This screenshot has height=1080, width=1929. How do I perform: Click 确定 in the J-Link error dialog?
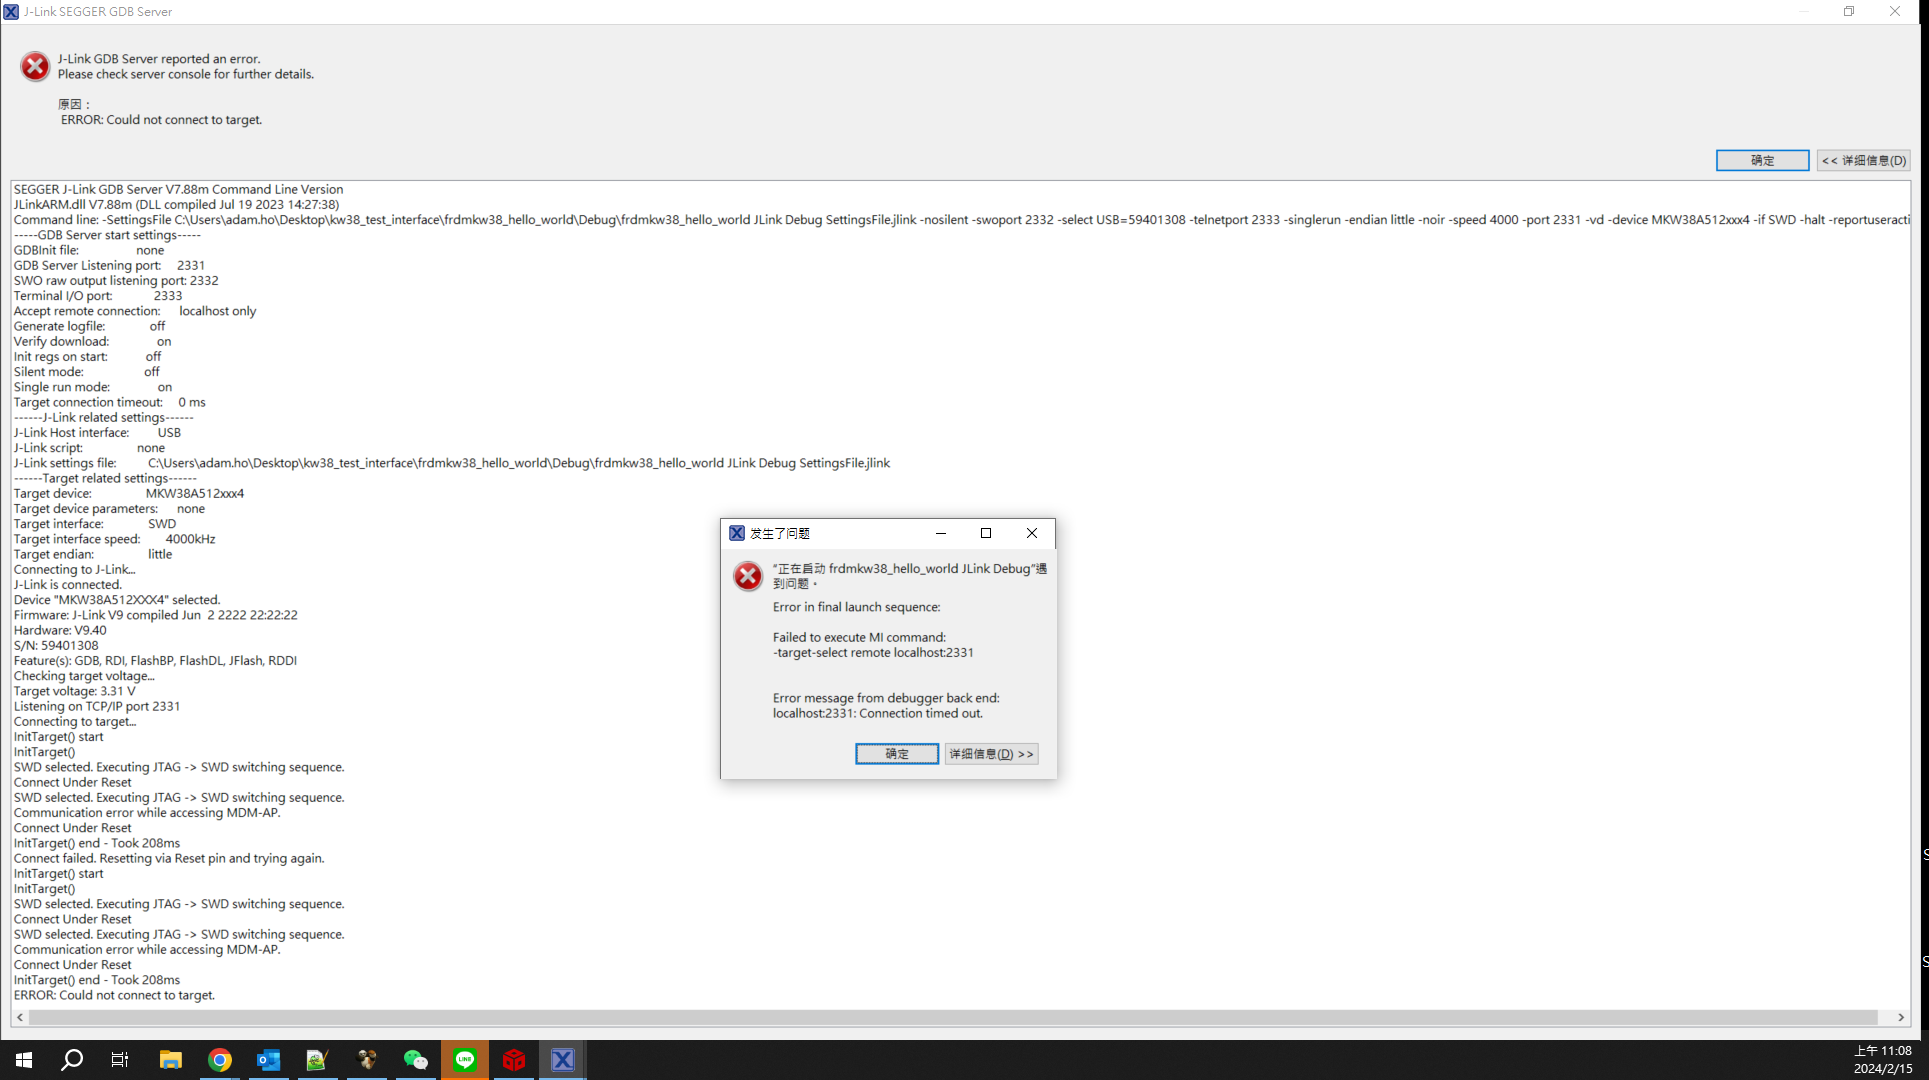pyautogui.click(x=1762, y=160)
